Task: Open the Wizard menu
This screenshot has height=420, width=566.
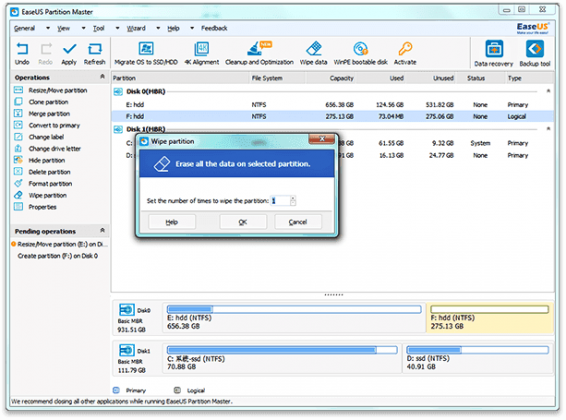Action: pos(136,28)
